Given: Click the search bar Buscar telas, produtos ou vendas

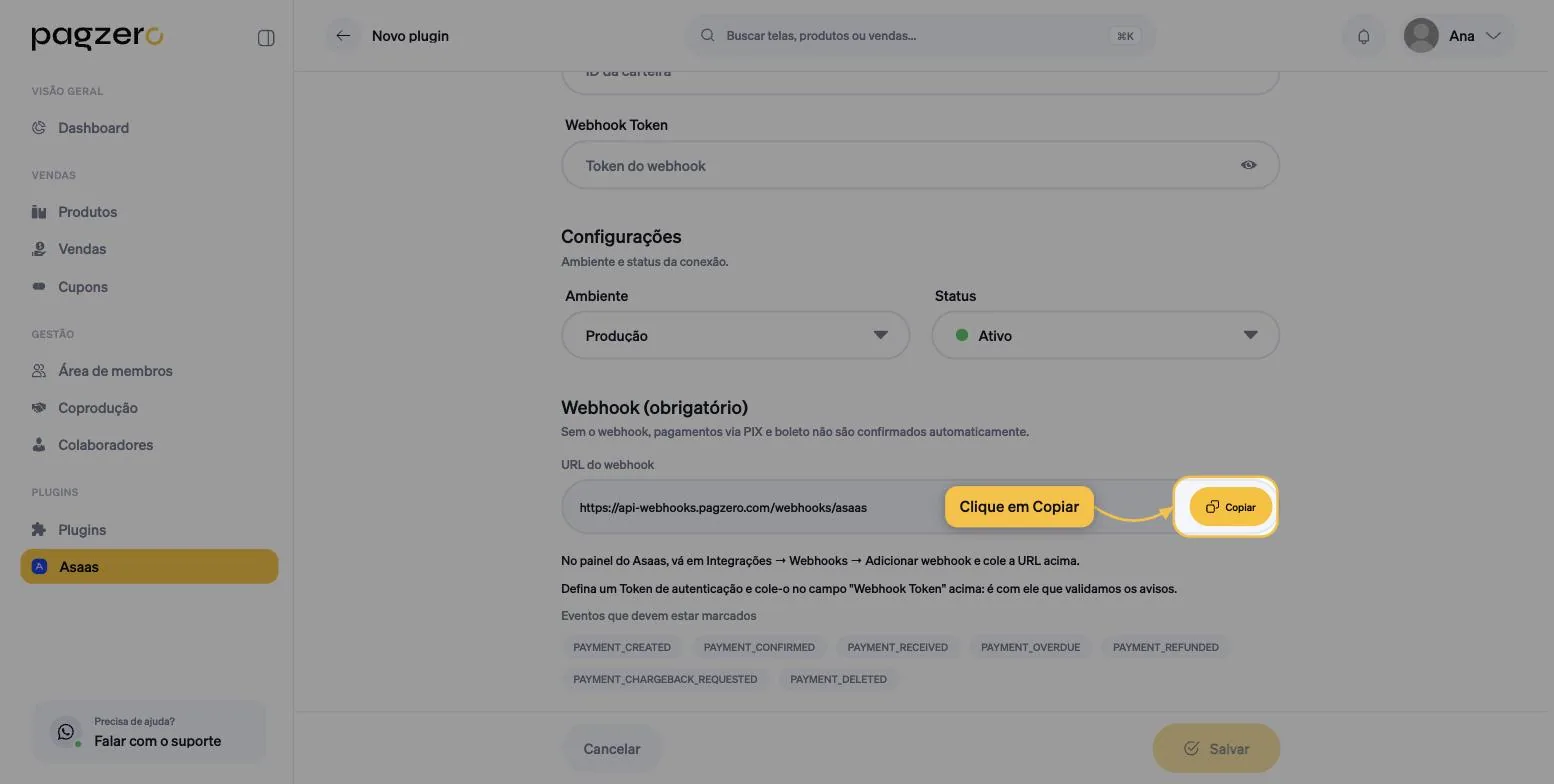Looking at the screenshot, I should click(920, 36).
